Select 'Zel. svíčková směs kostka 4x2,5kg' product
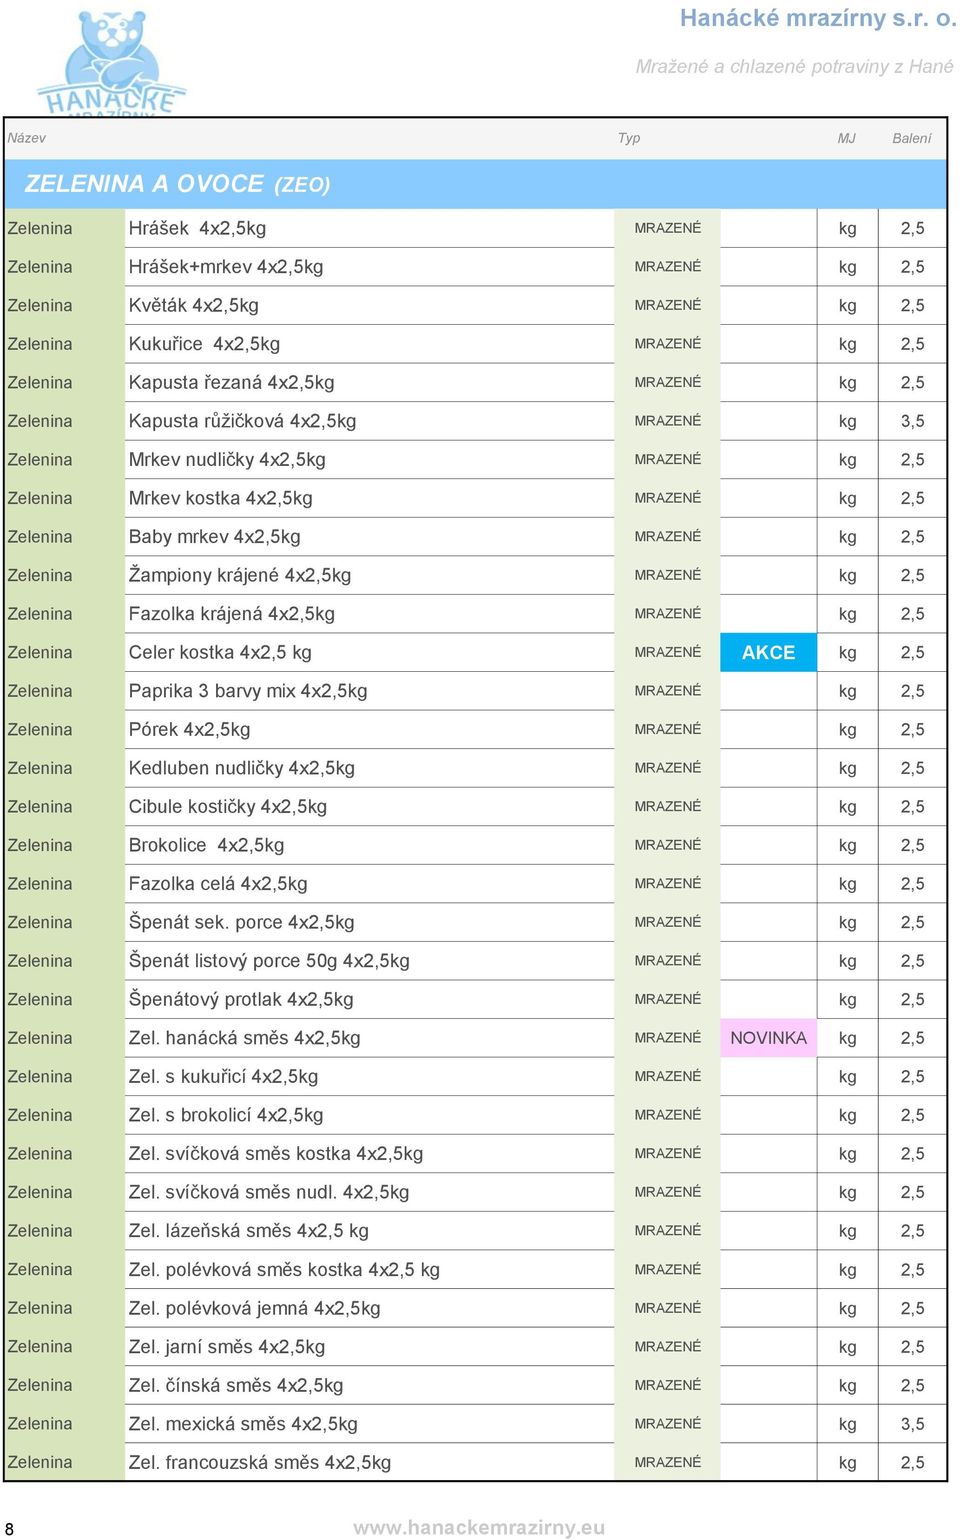Screen dimensions: 960x1540 [276, 1153]
